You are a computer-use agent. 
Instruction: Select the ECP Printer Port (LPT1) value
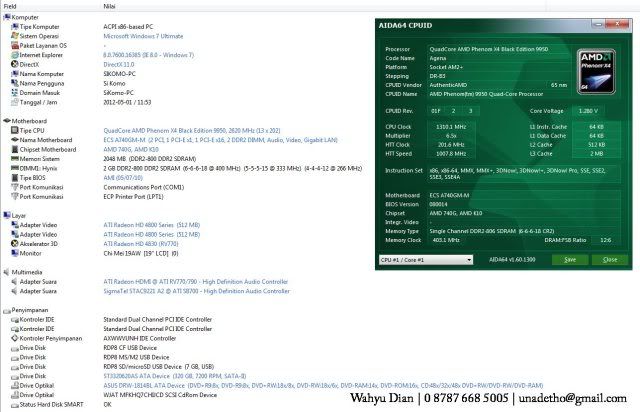133,196
